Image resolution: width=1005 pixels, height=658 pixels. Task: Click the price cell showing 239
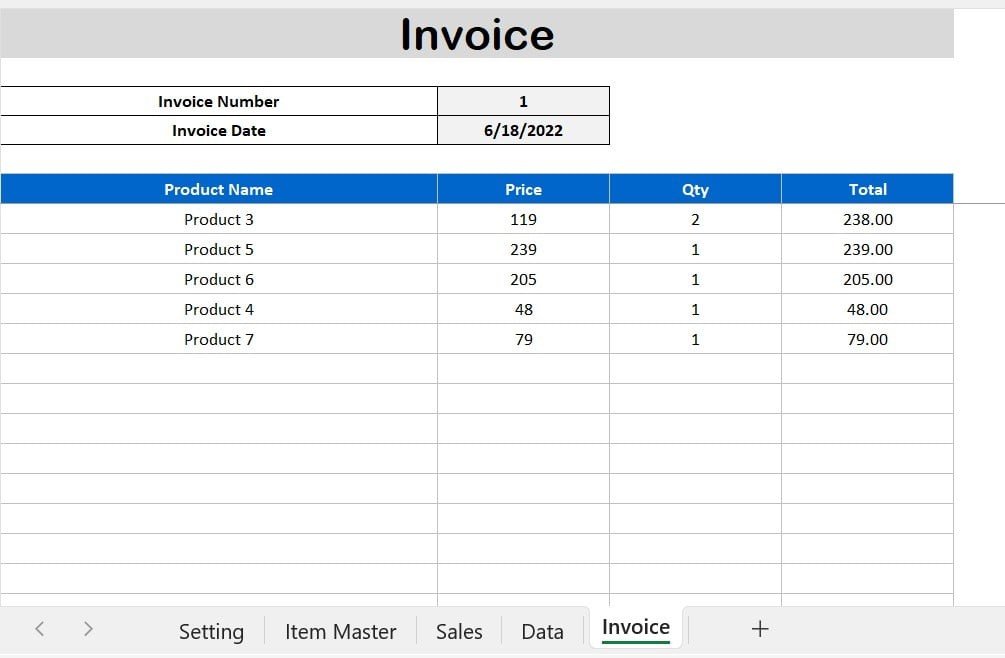pos(524,249)
